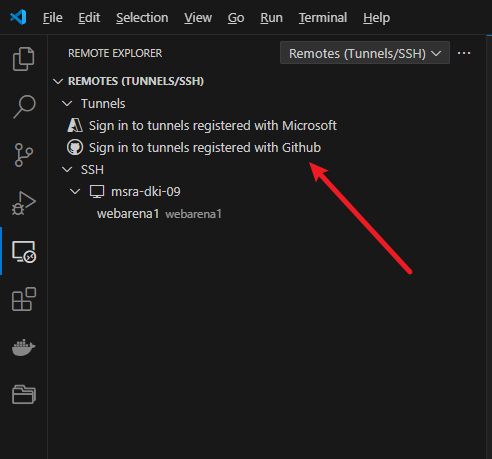Open the Explorer view in activity bar
The height and width of the screenshot is (459, 492).
(x=23, y=59)
